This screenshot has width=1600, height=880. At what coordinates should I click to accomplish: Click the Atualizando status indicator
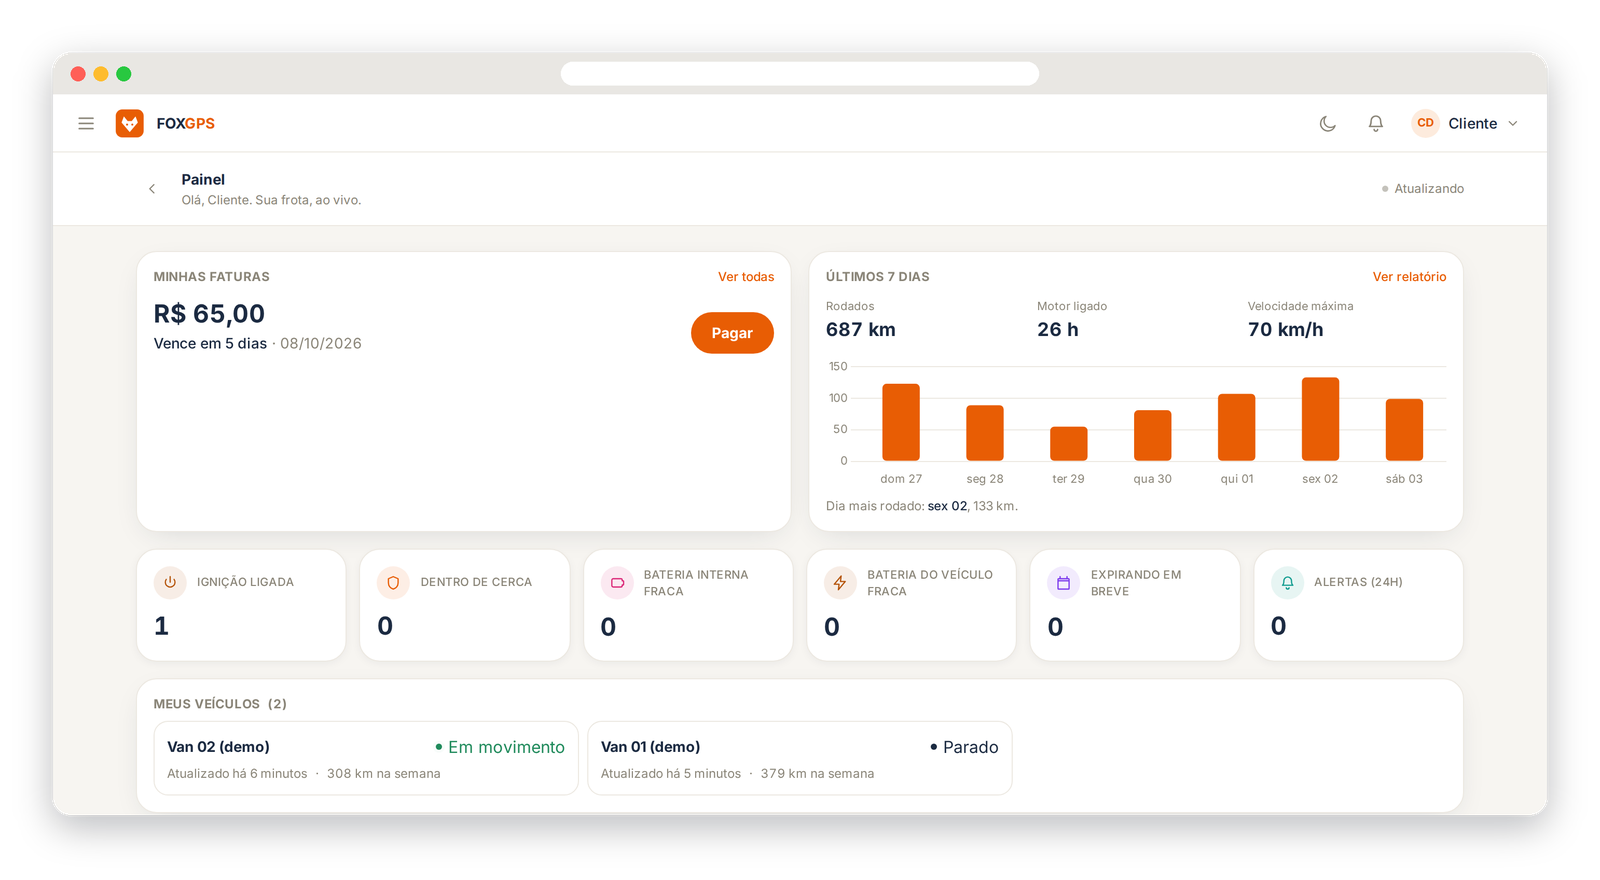[1423, 189]
